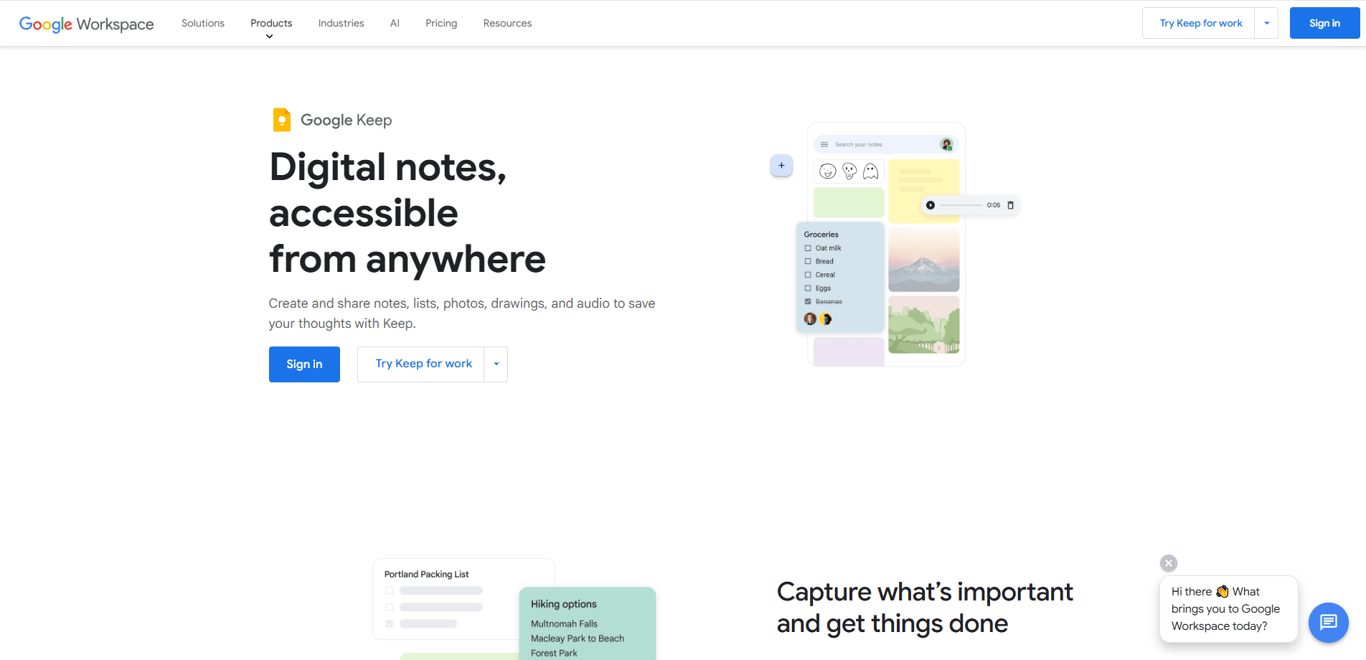Click Try Keep for work hero button

[422, 364]
